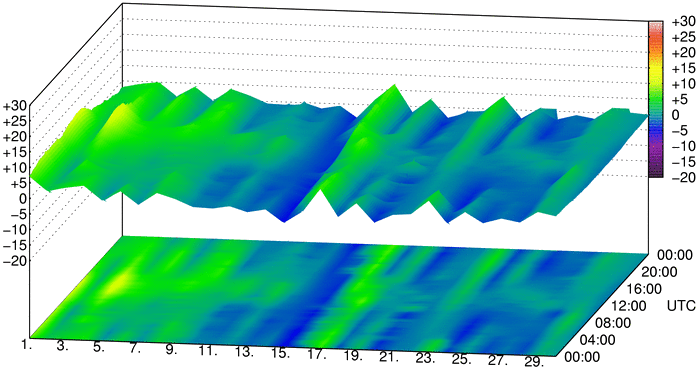Select "+20" on the vertical value axis

pos(16,138)
